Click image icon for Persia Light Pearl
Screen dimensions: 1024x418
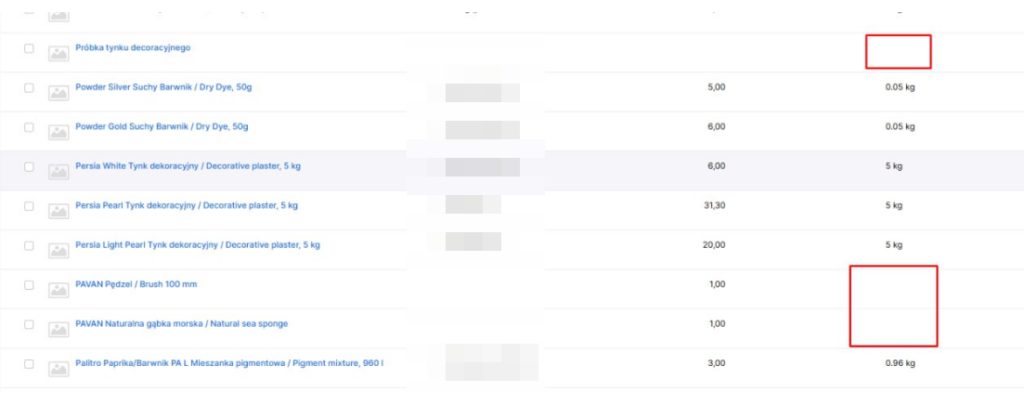pyautogui.click(x=58, y=247)
